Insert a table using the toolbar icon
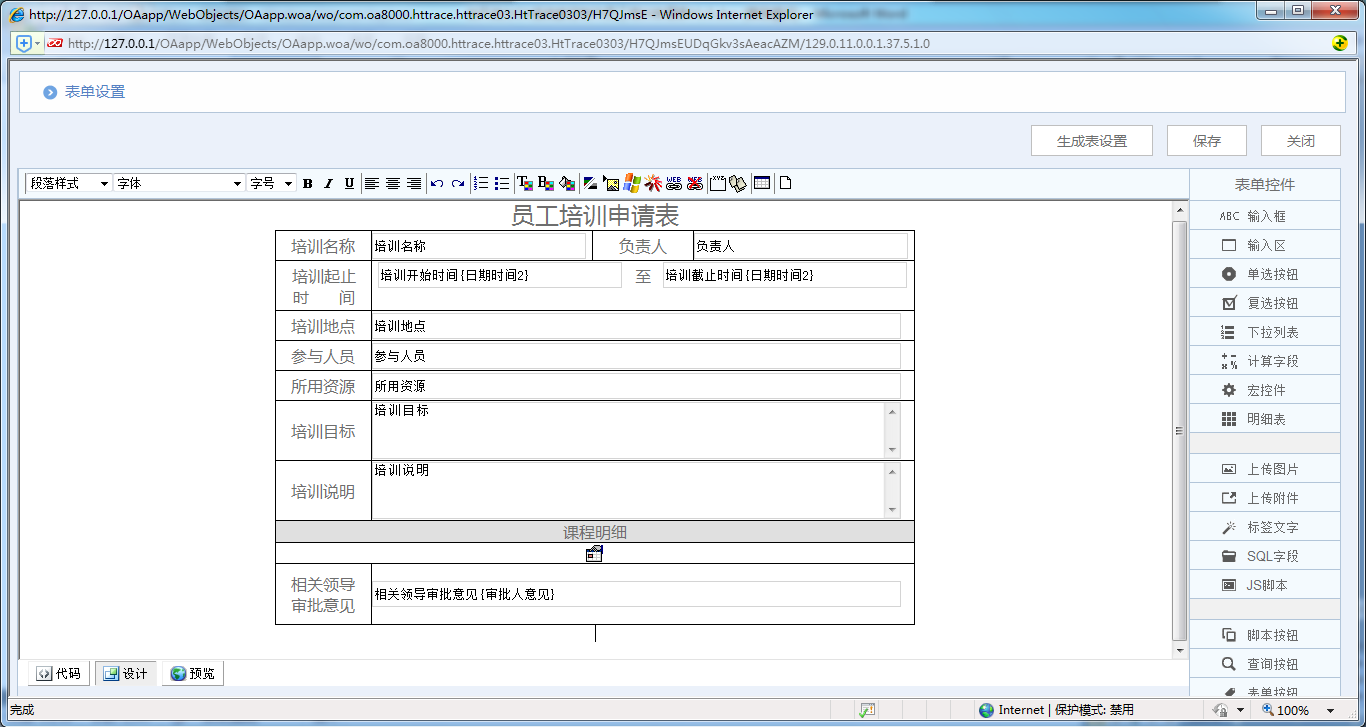Screen dimensions: 1366x727 (761, 183)
